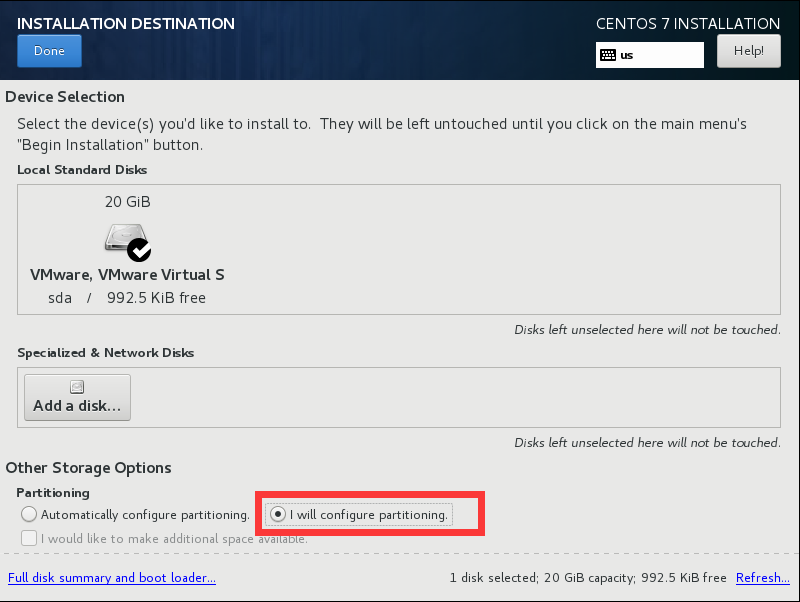Screen dimensions: 800x602
Task: Click the CENTOS 7 INSTALLATION title
Action: point(688,24)
